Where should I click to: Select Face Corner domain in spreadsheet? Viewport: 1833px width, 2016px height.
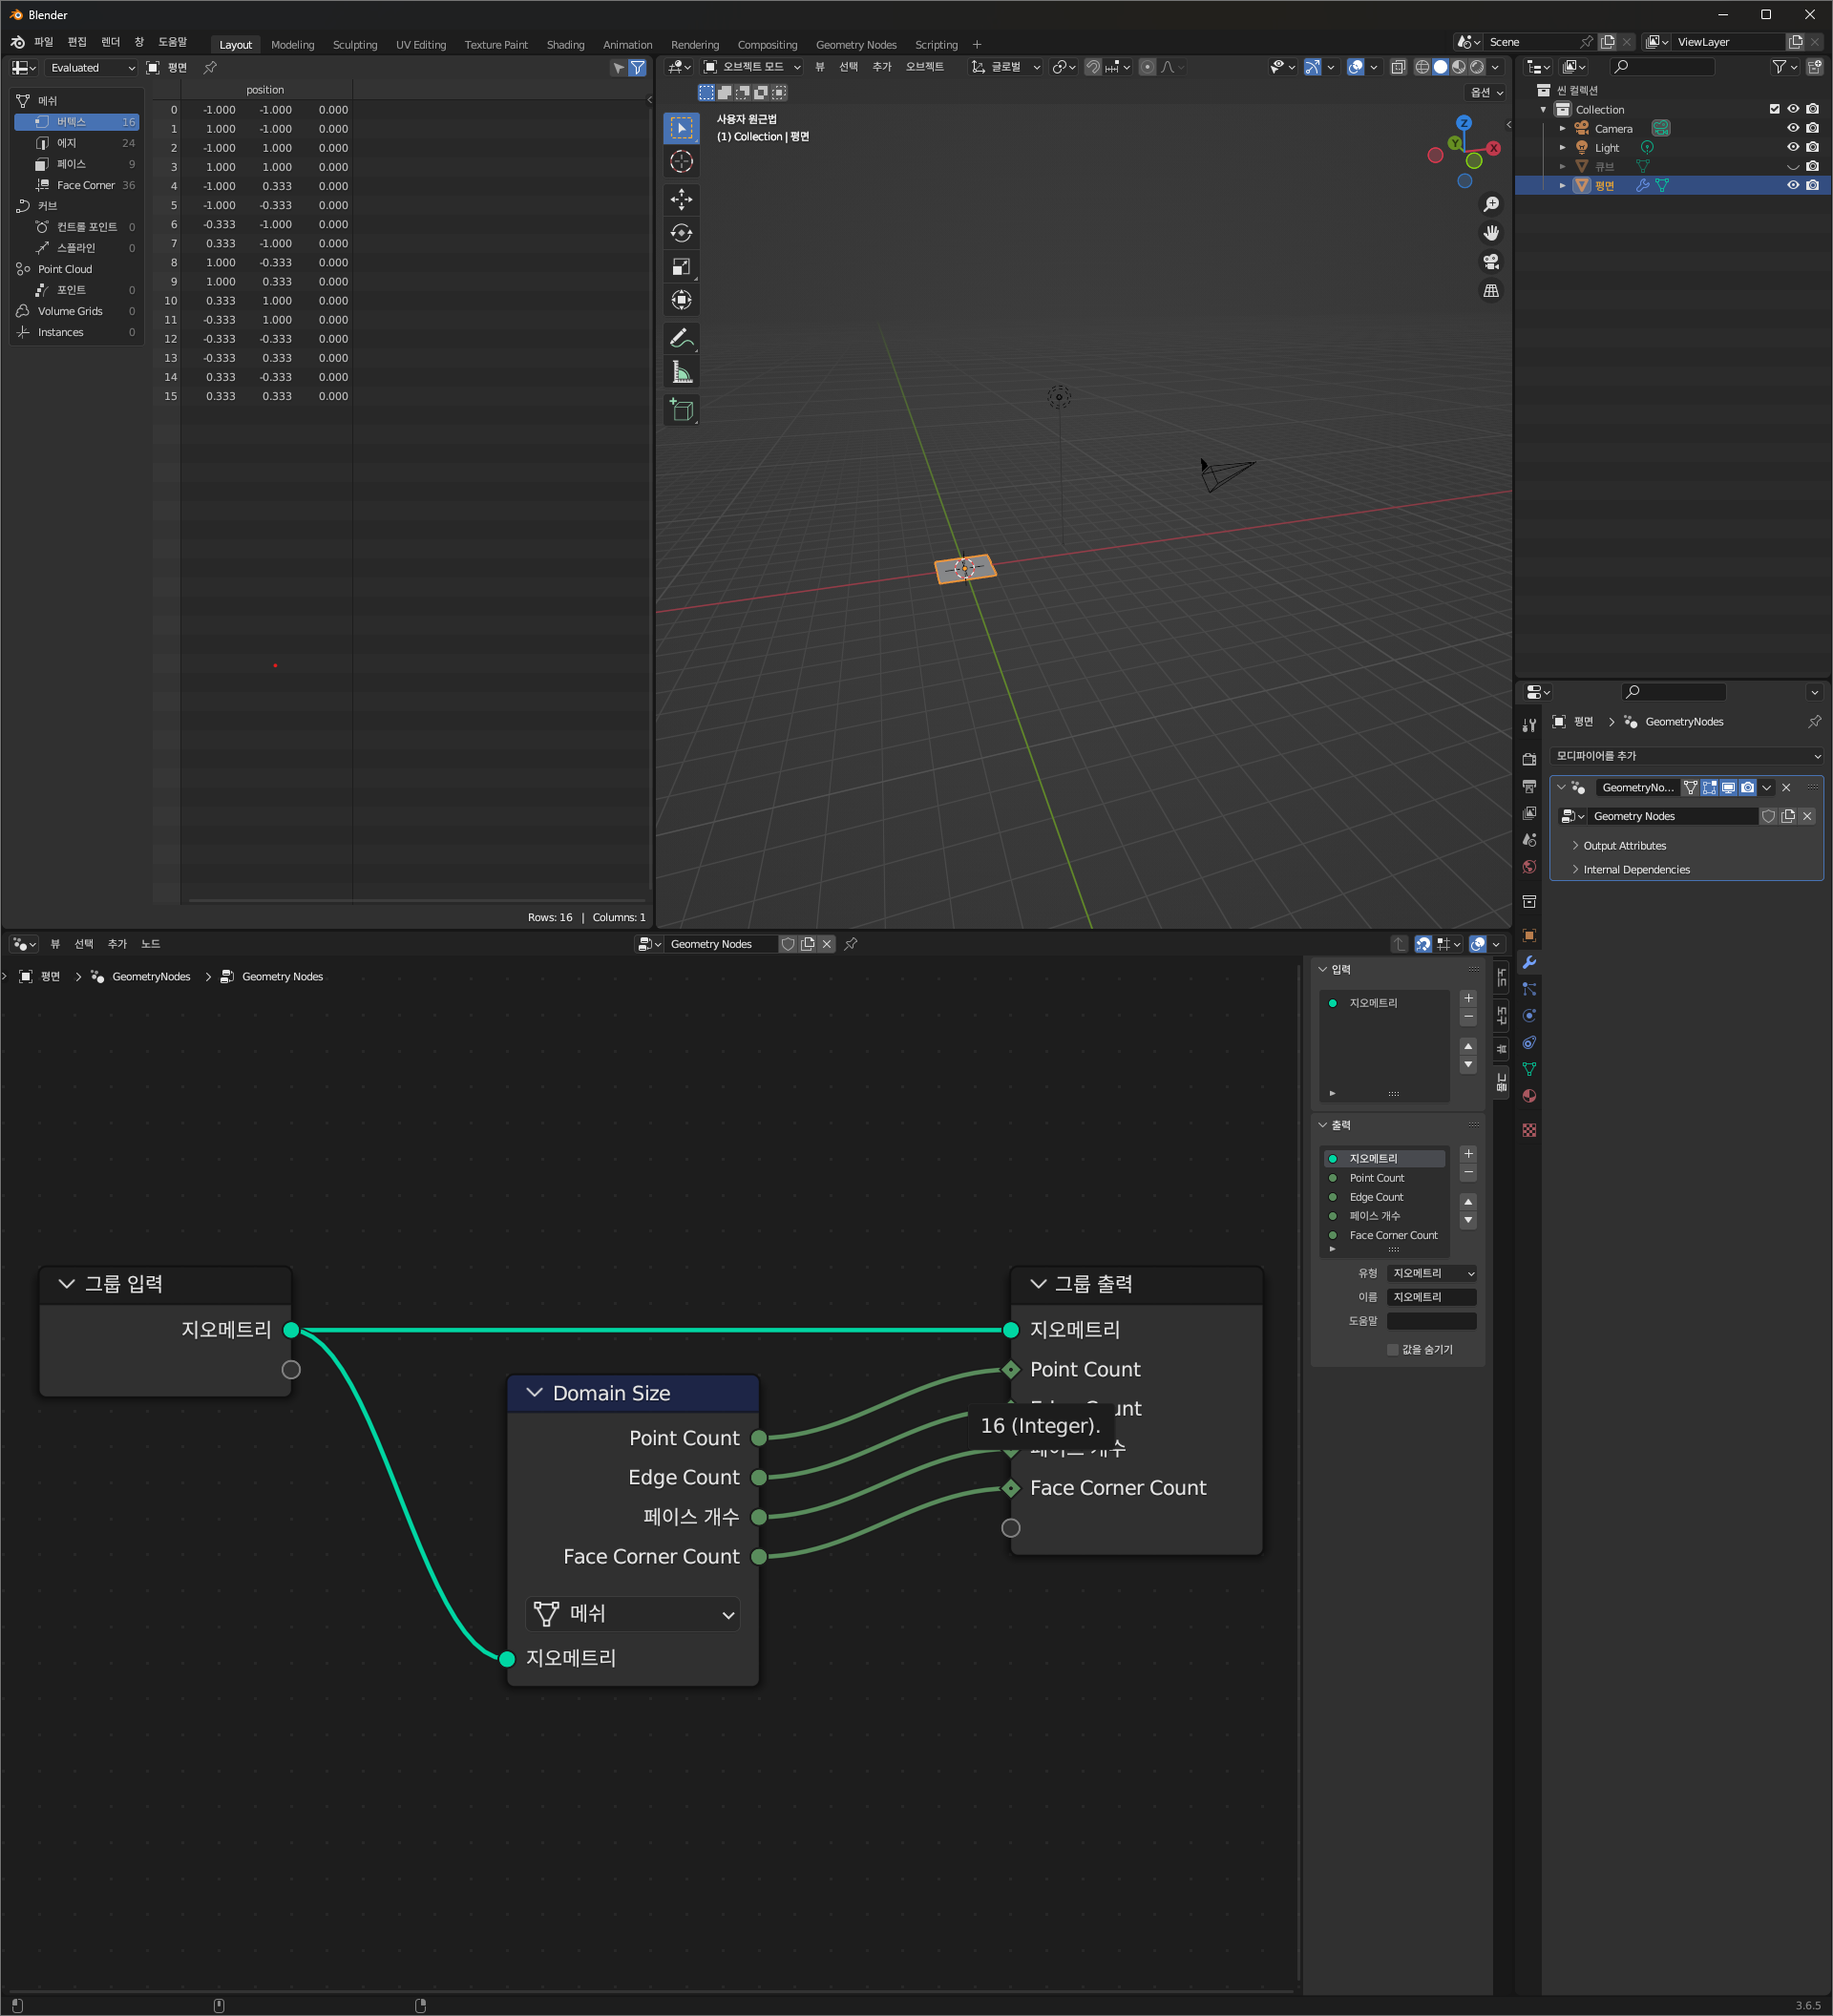tap(85, 185)
